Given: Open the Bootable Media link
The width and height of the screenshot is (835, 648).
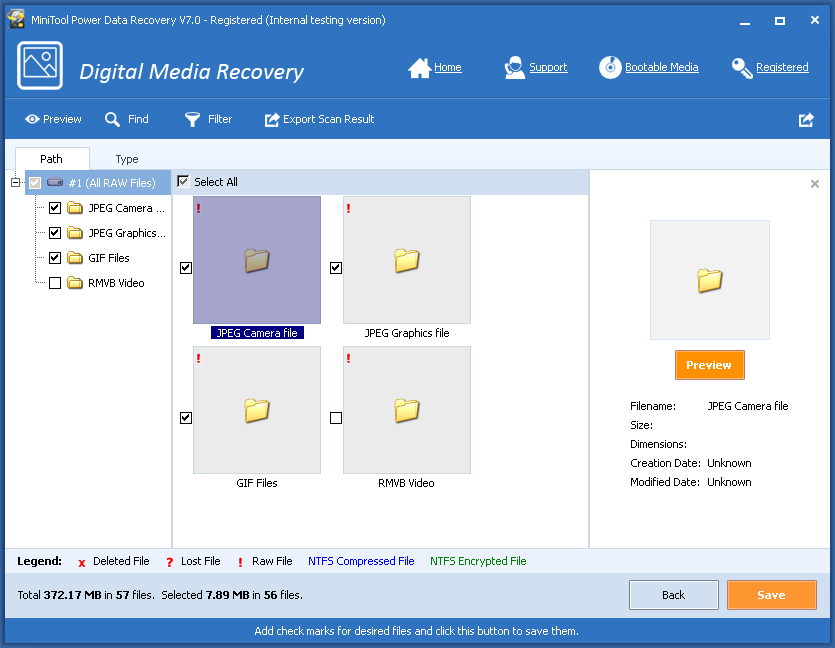Looking at the screenshot, I should click(661, 67).
